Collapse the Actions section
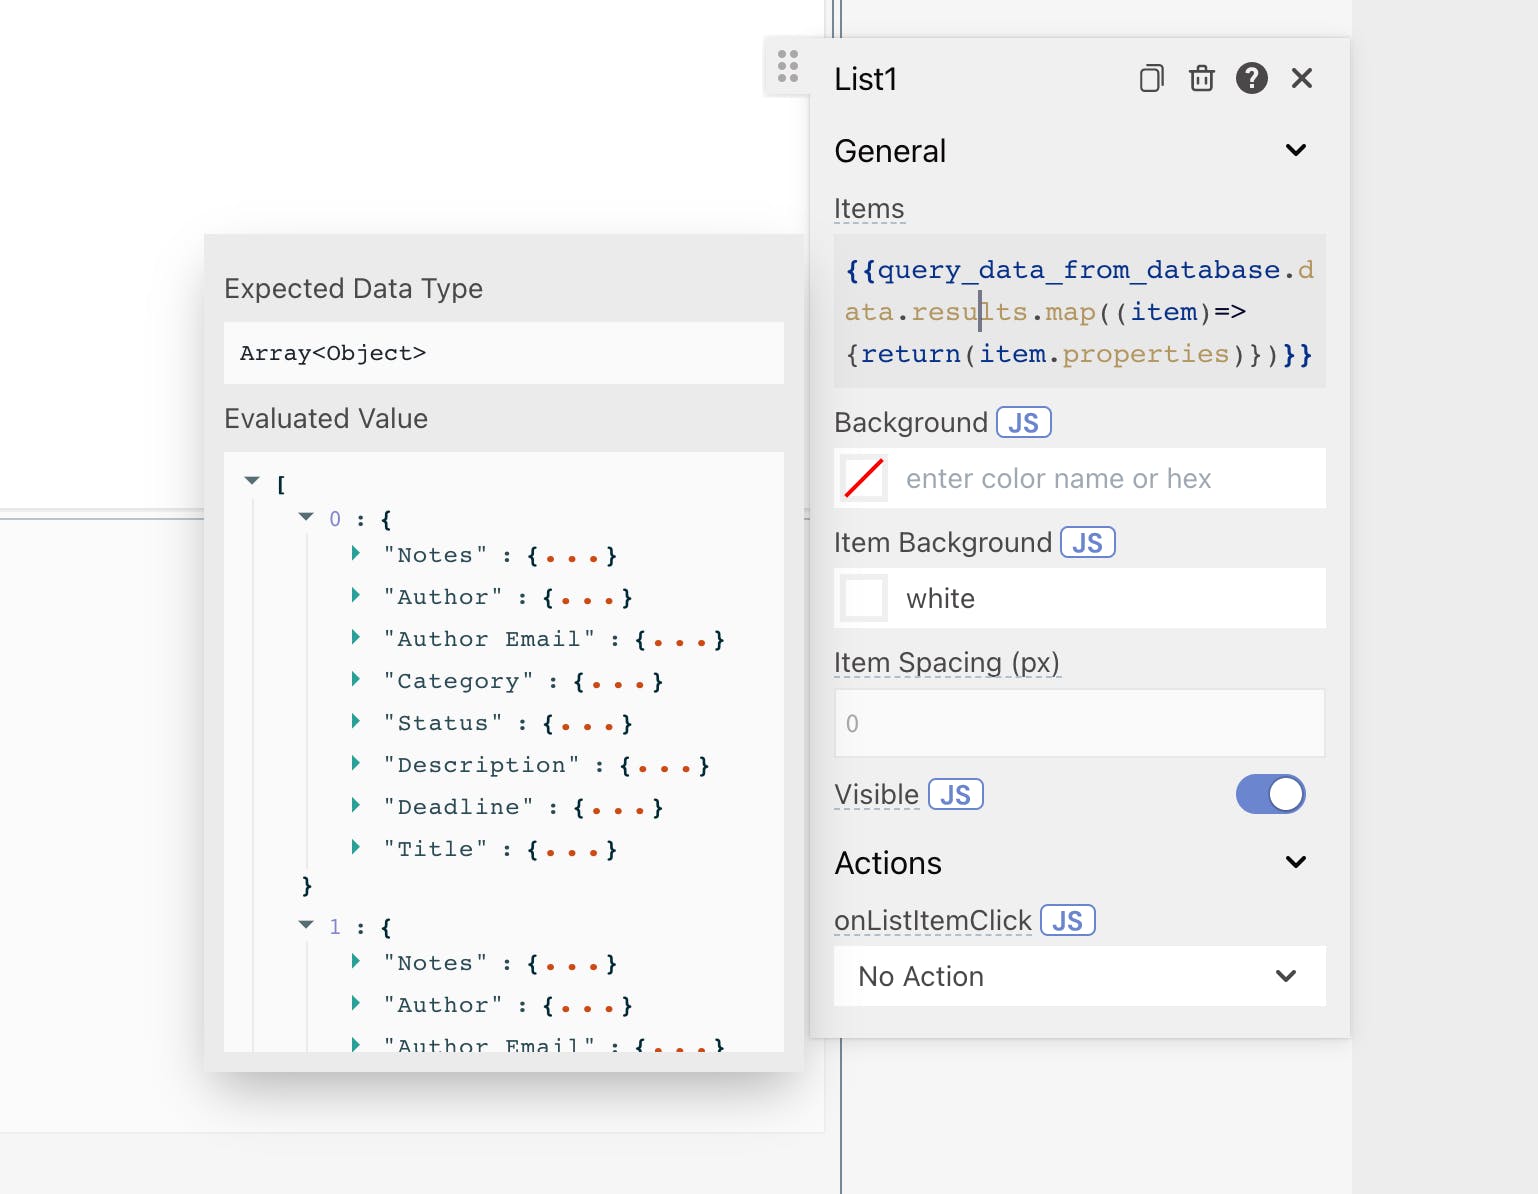This screenshot has width=1538, height=1194. point(1295,863)
